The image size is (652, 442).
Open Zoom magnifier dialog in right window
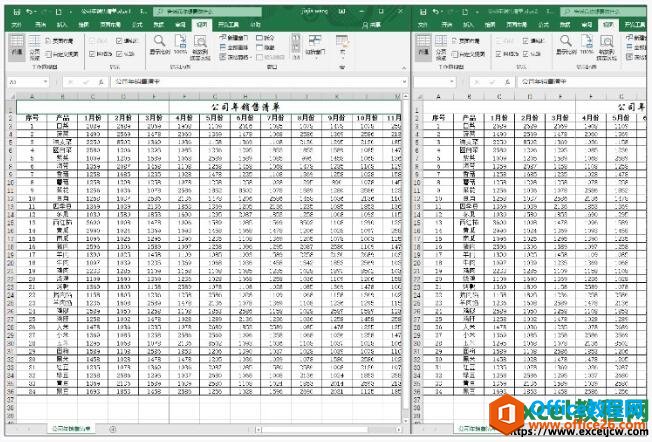[566, 45]
